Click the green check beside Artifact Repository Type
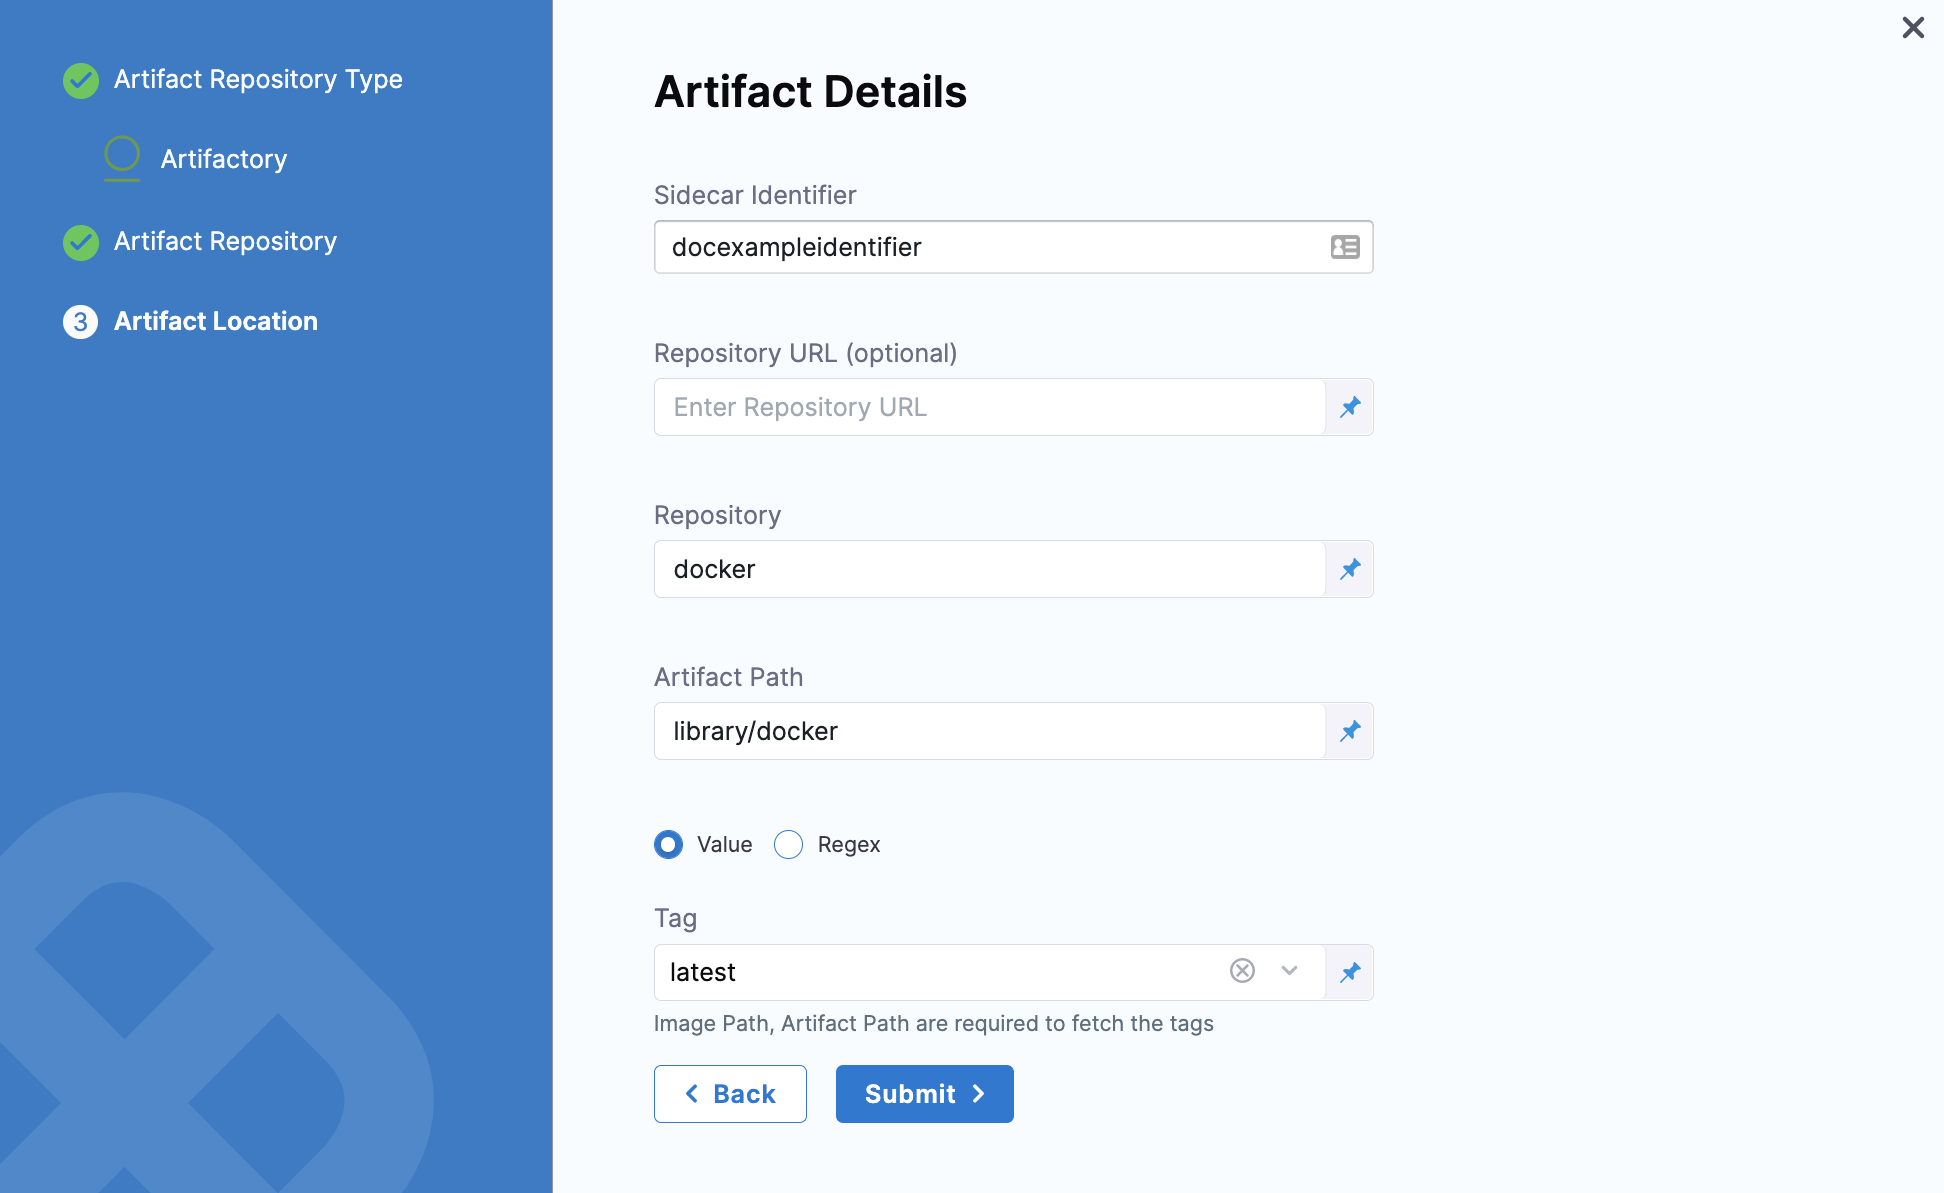The width and height of the screenshot is (1944, 1193). coord(81,80)
